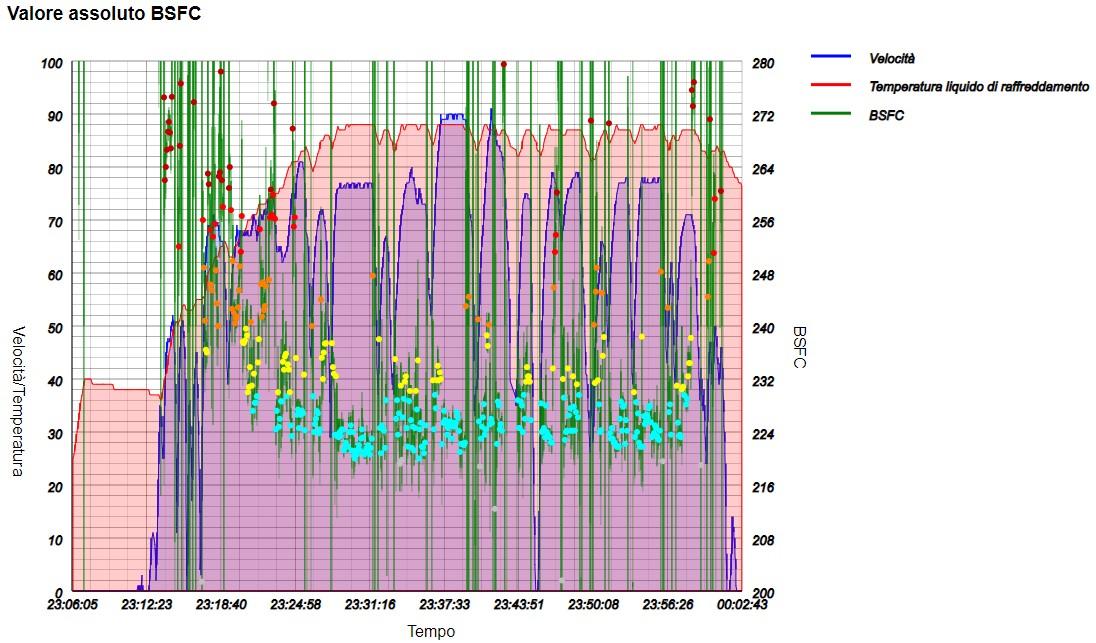Click the 23:56:26 time tick label
The image size is (1096, 643).
665,605
